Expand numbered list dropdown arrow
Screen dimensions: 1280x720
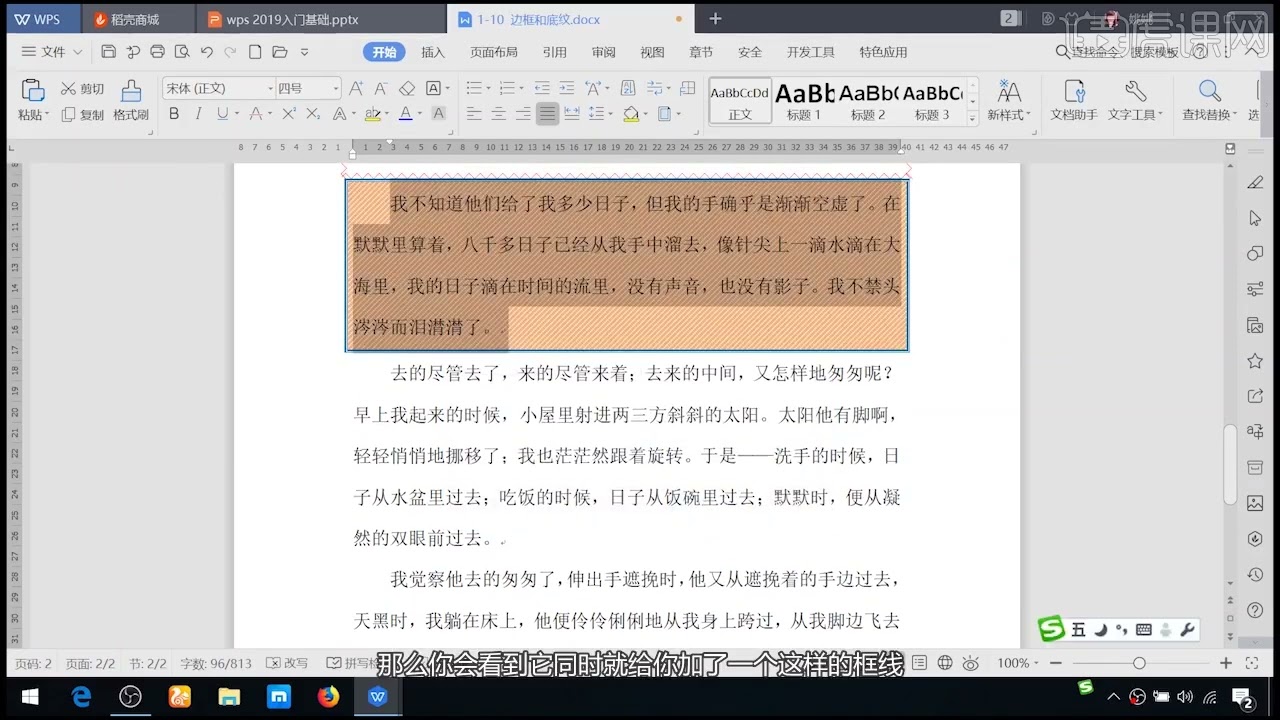click(521, 89)
